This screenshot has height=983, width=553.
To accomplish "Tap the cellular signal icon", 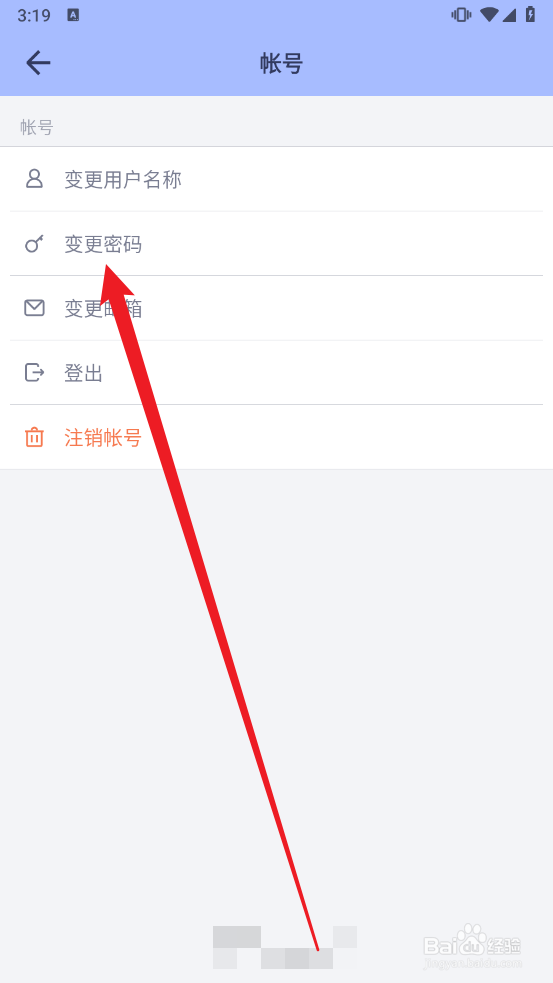I will 509,14.
